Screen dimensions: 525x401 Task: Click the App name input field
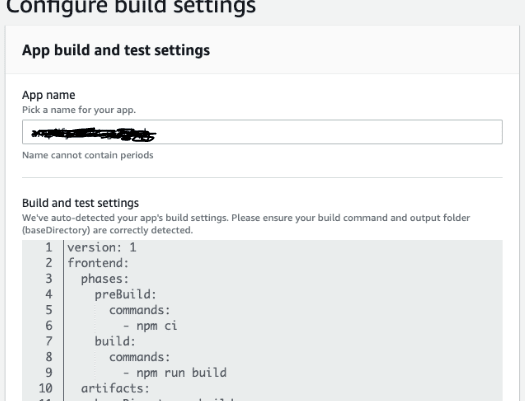(262, 132)
